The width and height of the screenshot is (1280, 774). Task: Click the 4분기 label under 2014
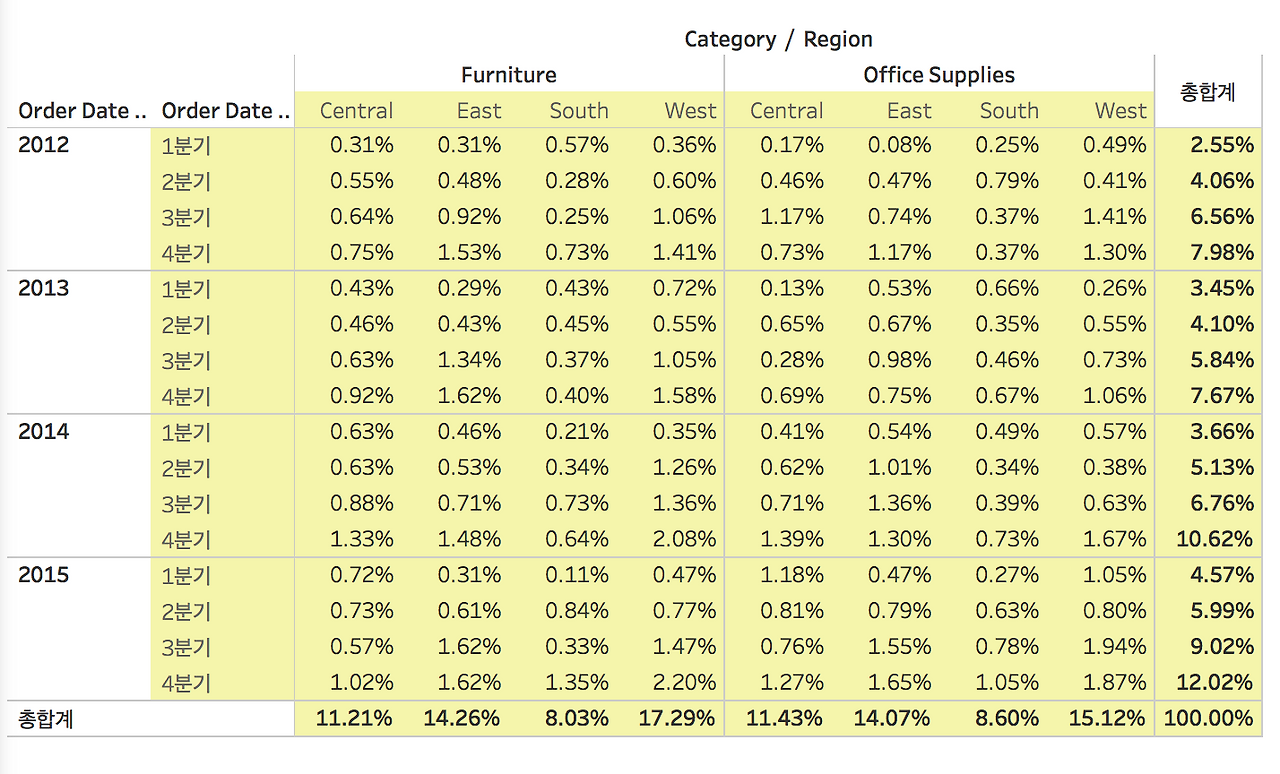pyautogui.click(x=186, y=540)
